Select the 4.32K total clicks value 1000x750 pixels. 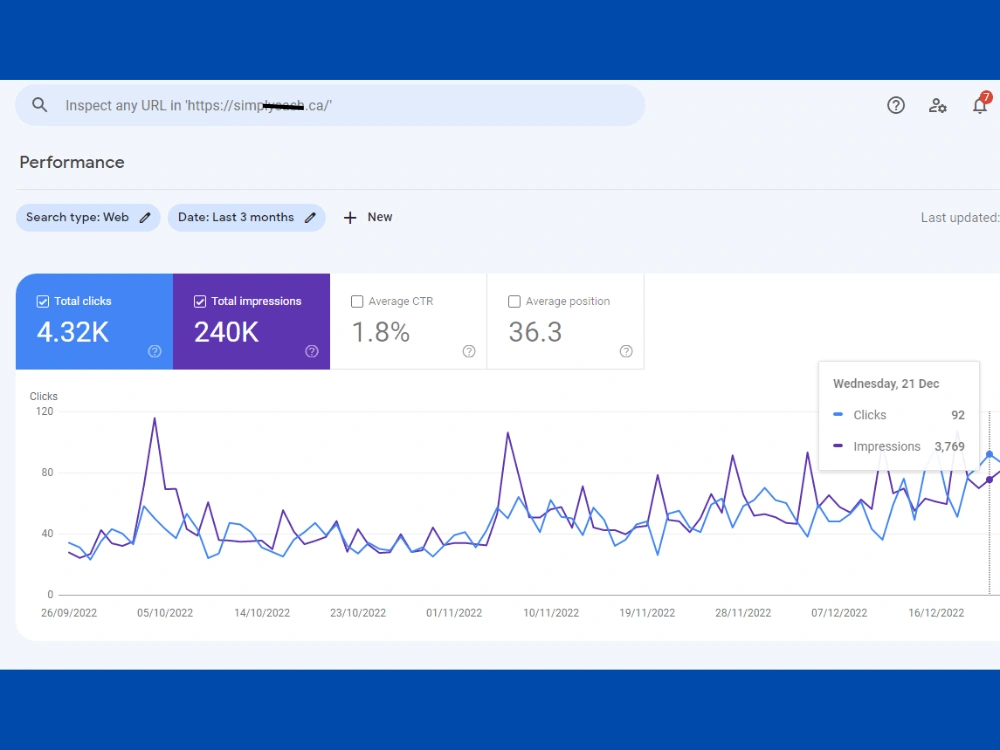click(73, 332)
